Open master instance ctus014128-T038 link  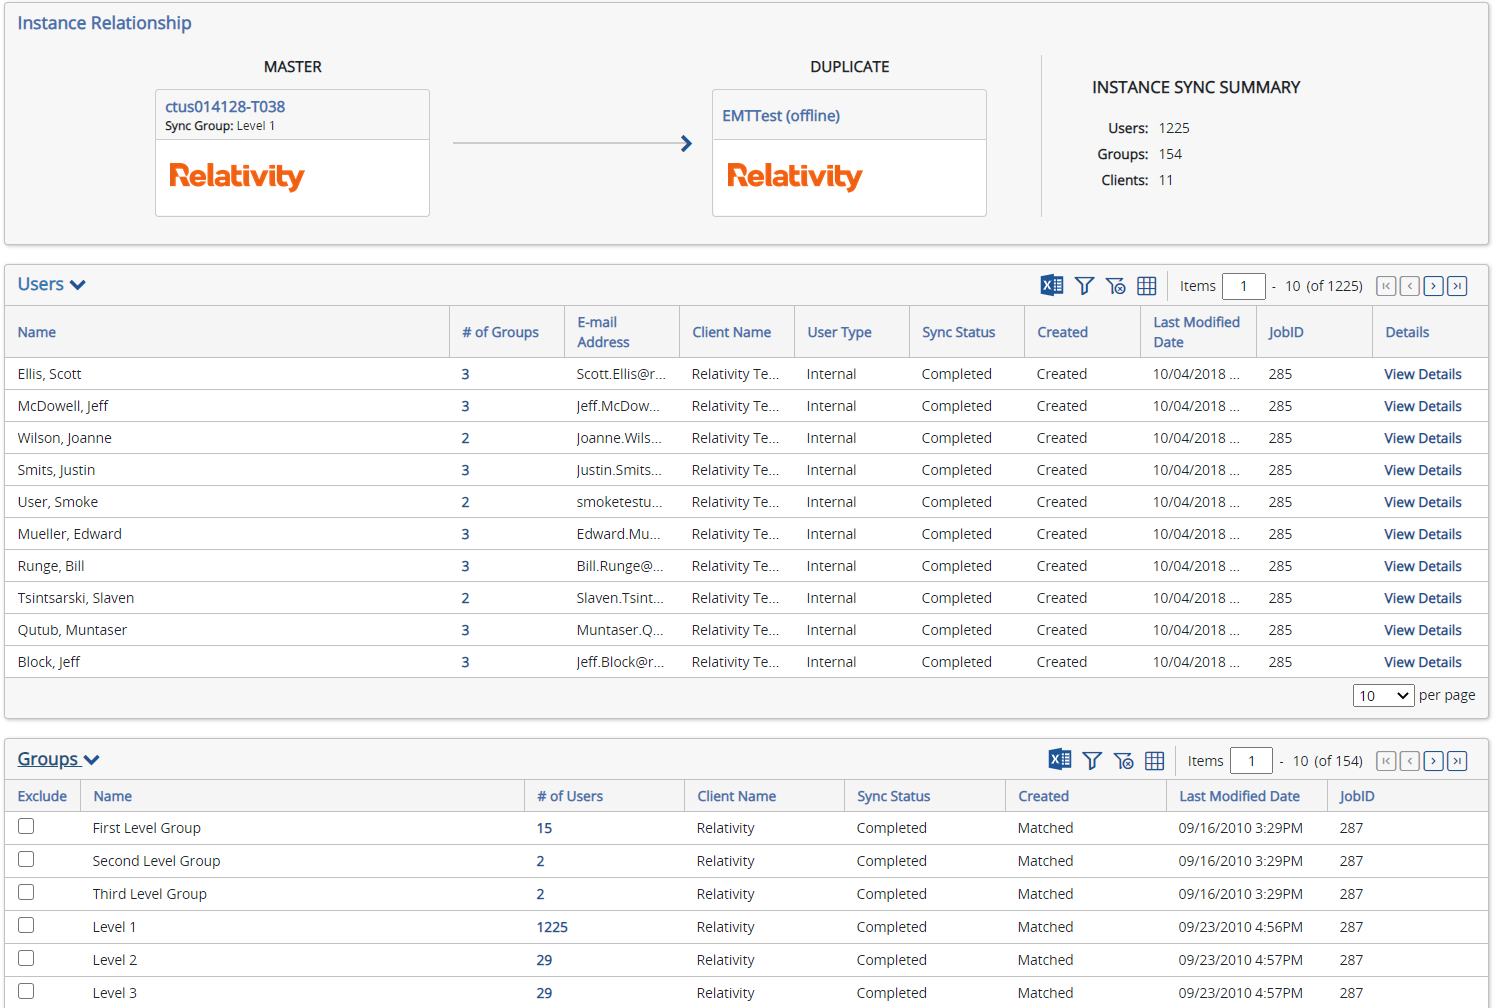pyautogui.click(x=225, y=106)
